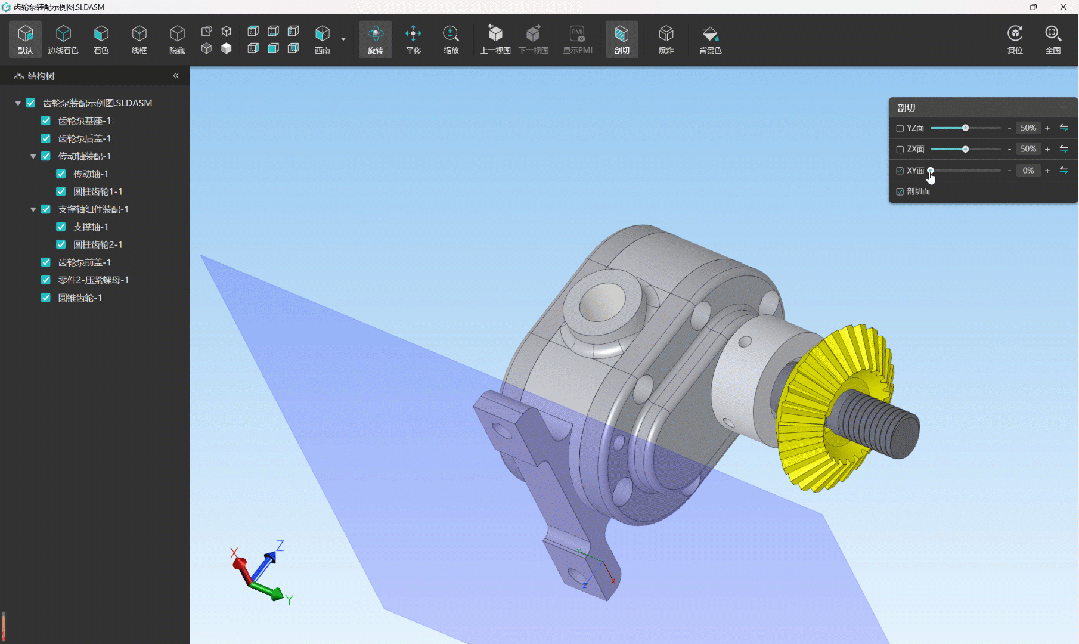Open the 爆炸 (explode) view tool
Screen dimensions: 1079x644
click(x=666, y=39)
